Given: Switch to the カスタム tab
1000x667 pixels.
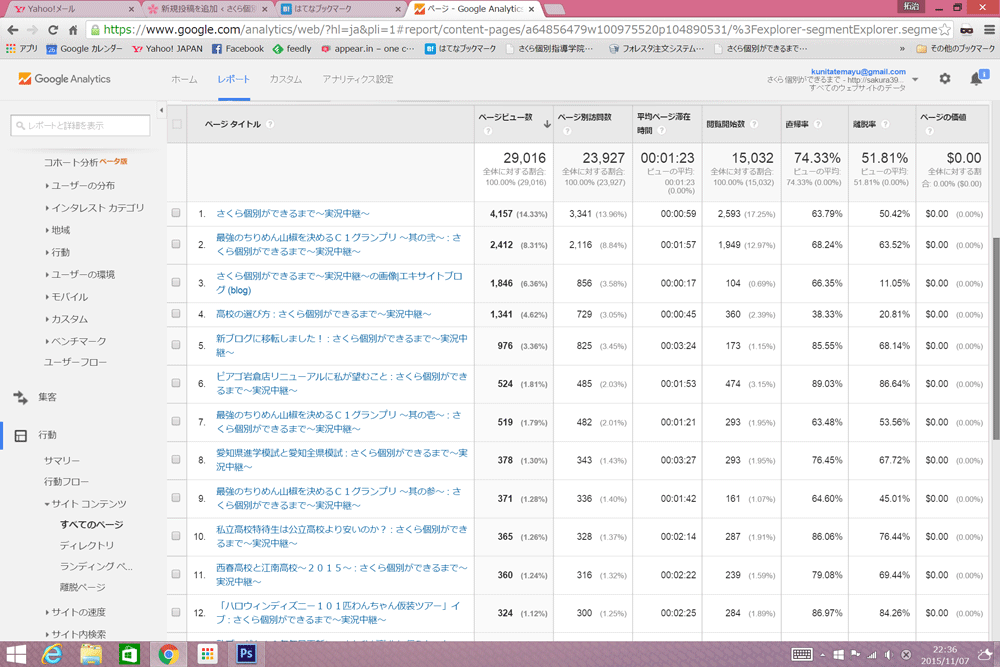Looking at the screenshot, I should 285,79.
